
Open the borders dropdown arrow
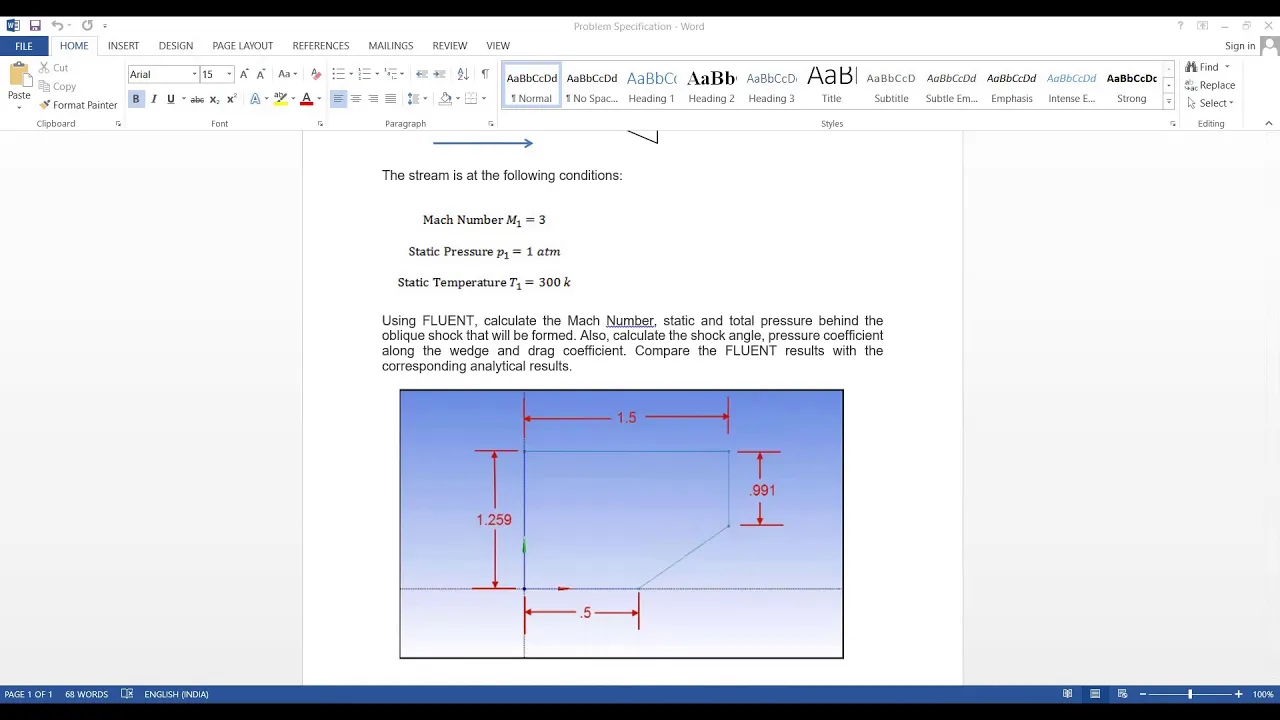pyautogui.click(x=484, y=99)
